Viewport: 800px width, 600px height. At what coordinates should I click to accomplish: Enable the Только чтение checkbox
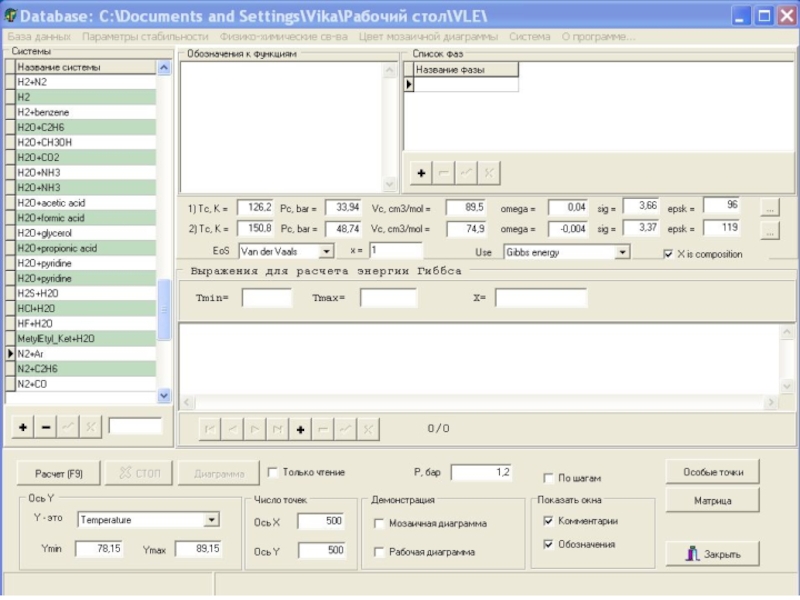coord(272,472)
